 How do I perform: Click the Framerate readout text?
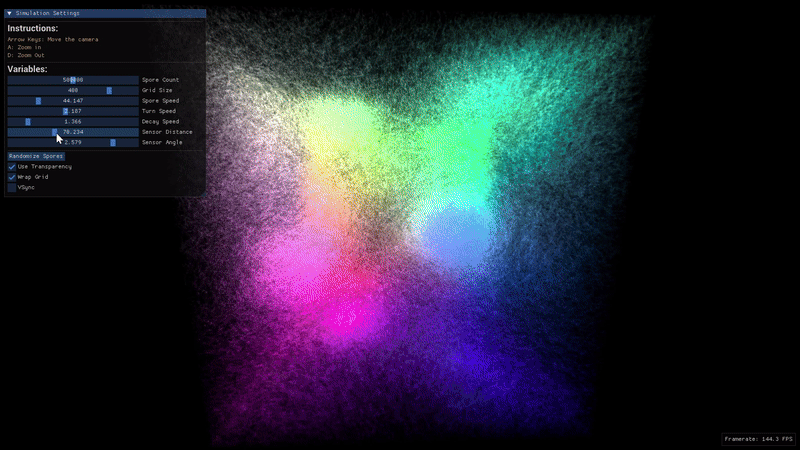(759, 439)
